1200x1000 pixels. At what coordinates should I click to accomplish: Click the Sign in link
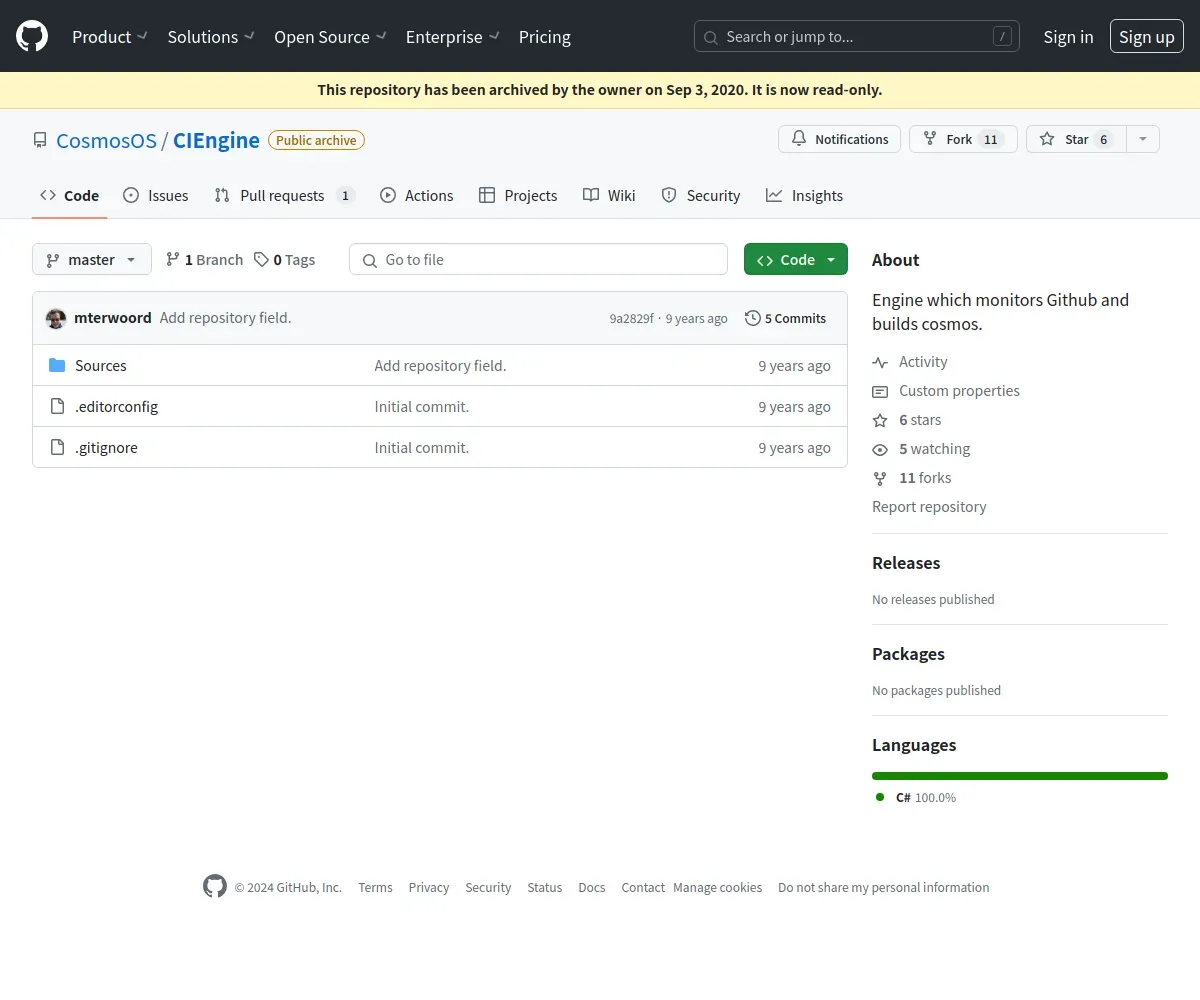coord(1068,37)
